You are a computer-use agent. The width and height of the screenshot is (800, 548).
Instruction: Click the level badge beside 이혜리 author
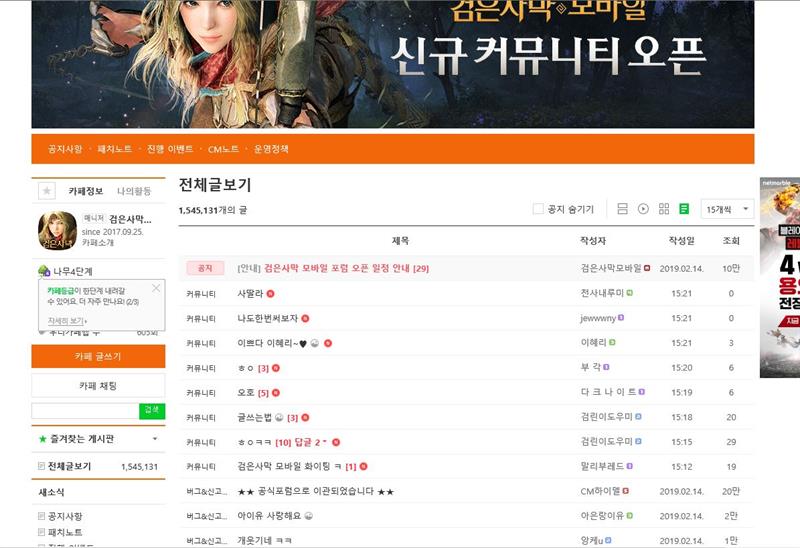(x=612, y=342)
